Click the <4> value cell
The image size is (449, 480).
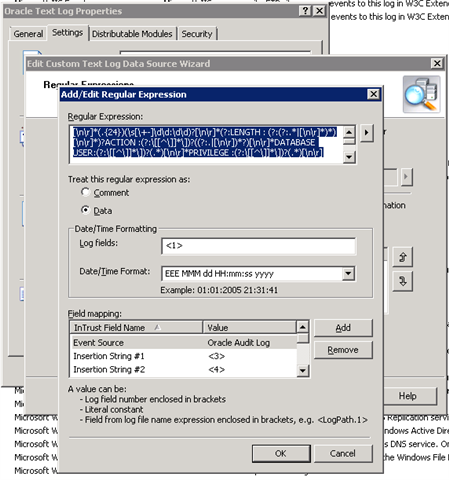(x=217, y=370)
